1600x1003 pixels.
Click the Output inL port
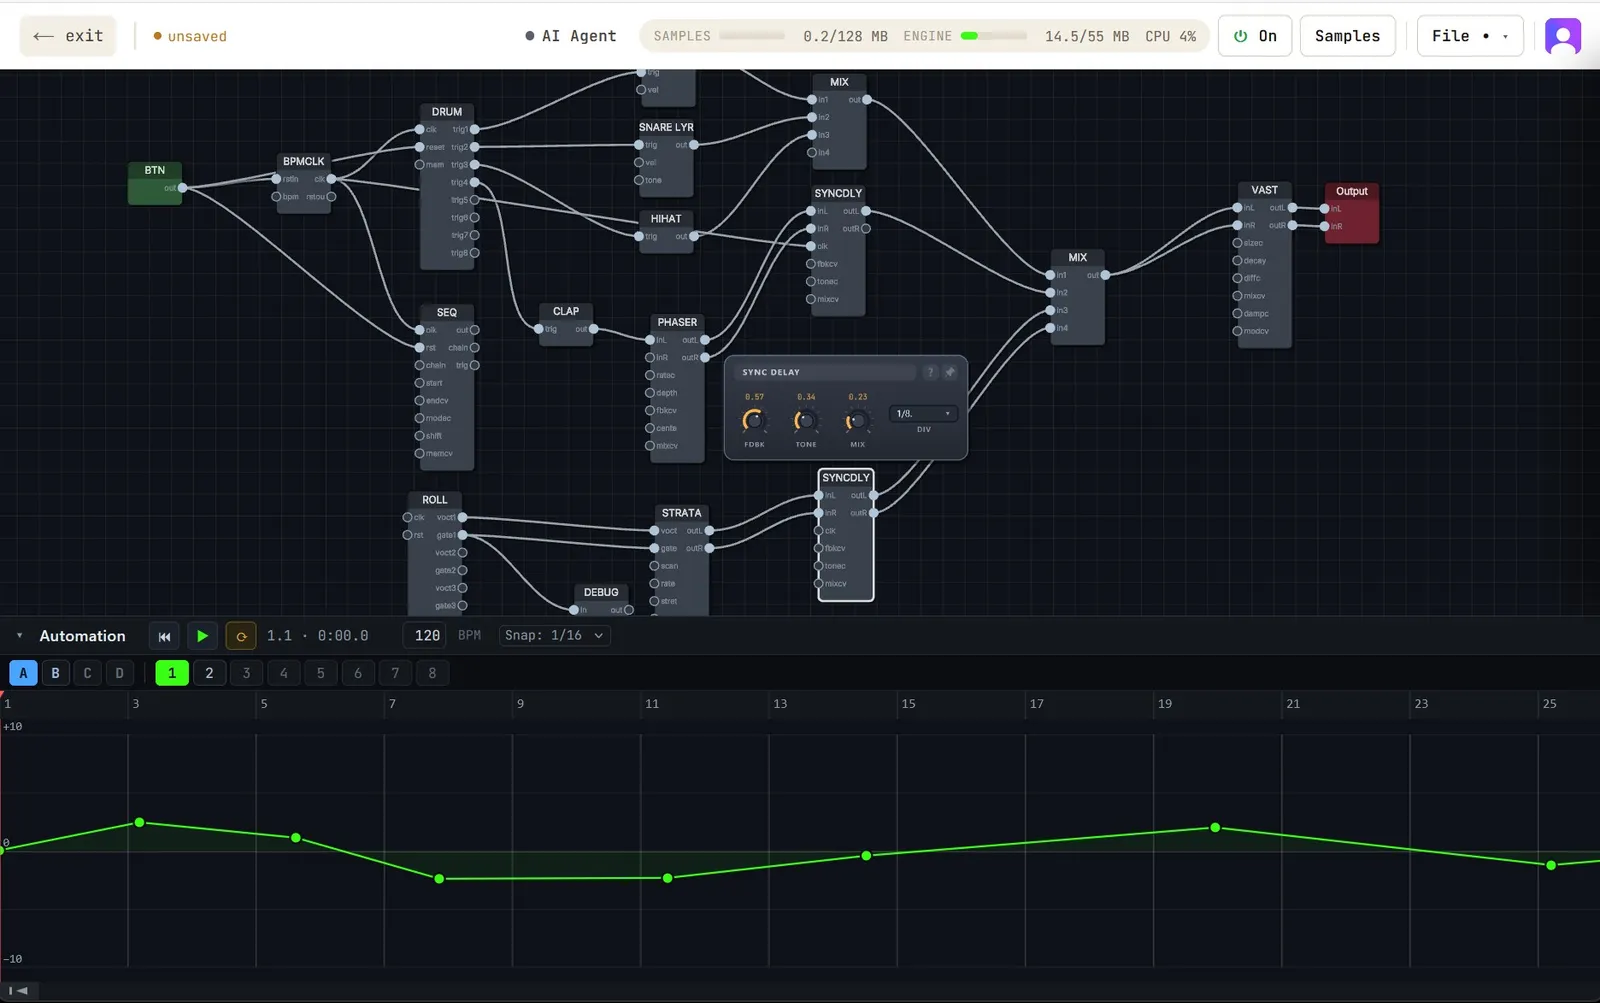pos(1324,209)
